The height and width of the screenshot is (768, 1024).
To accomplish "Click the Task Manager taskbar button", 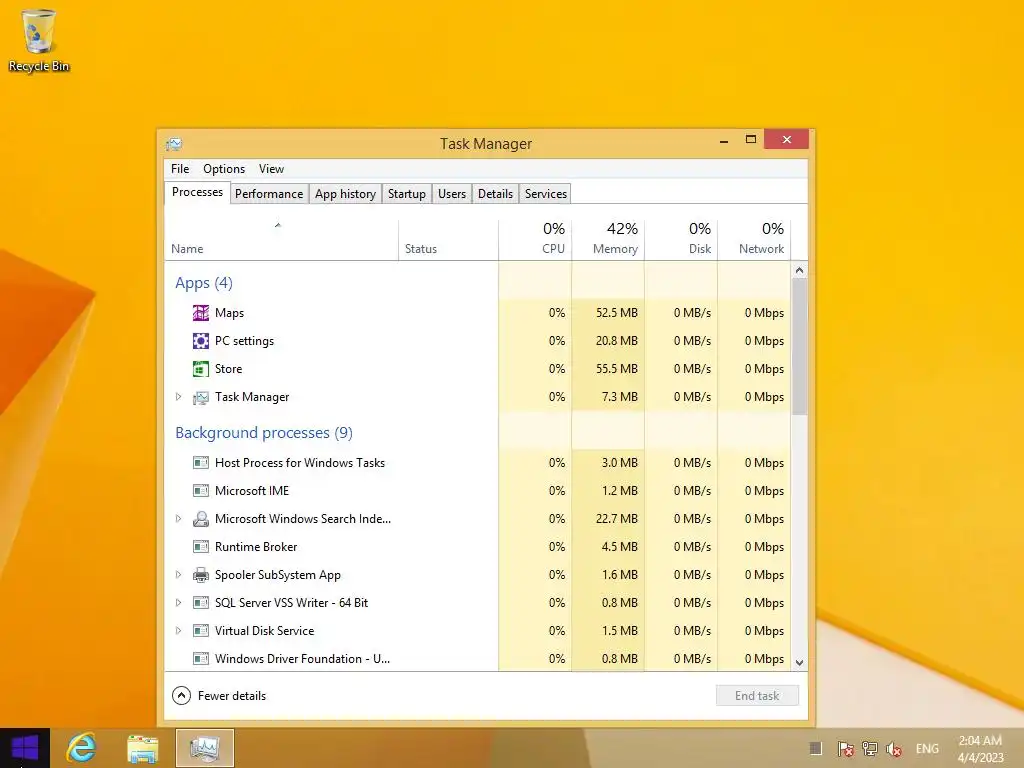I will [x=204, y=748].
